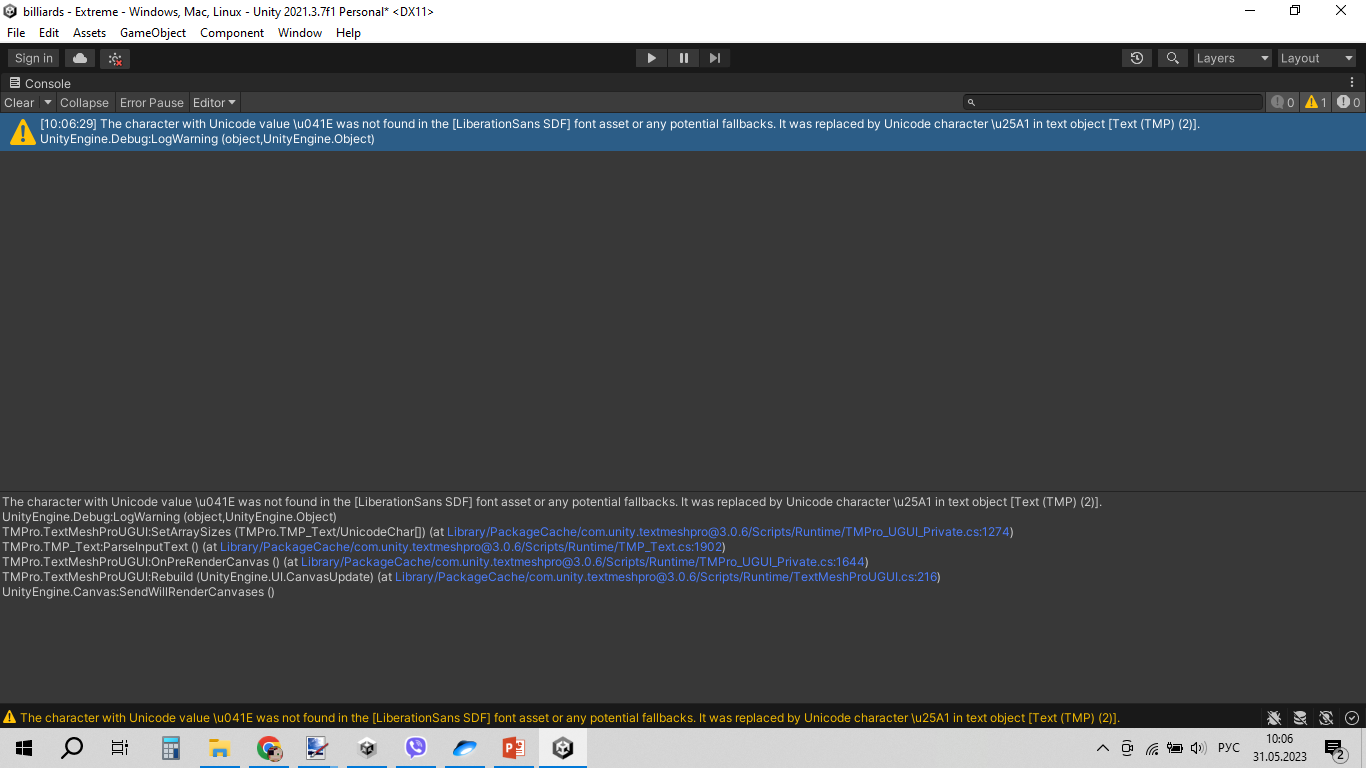
Task: Toggle info message filter showing 0
Action: pyautogui.click(x=1282, y=102)
